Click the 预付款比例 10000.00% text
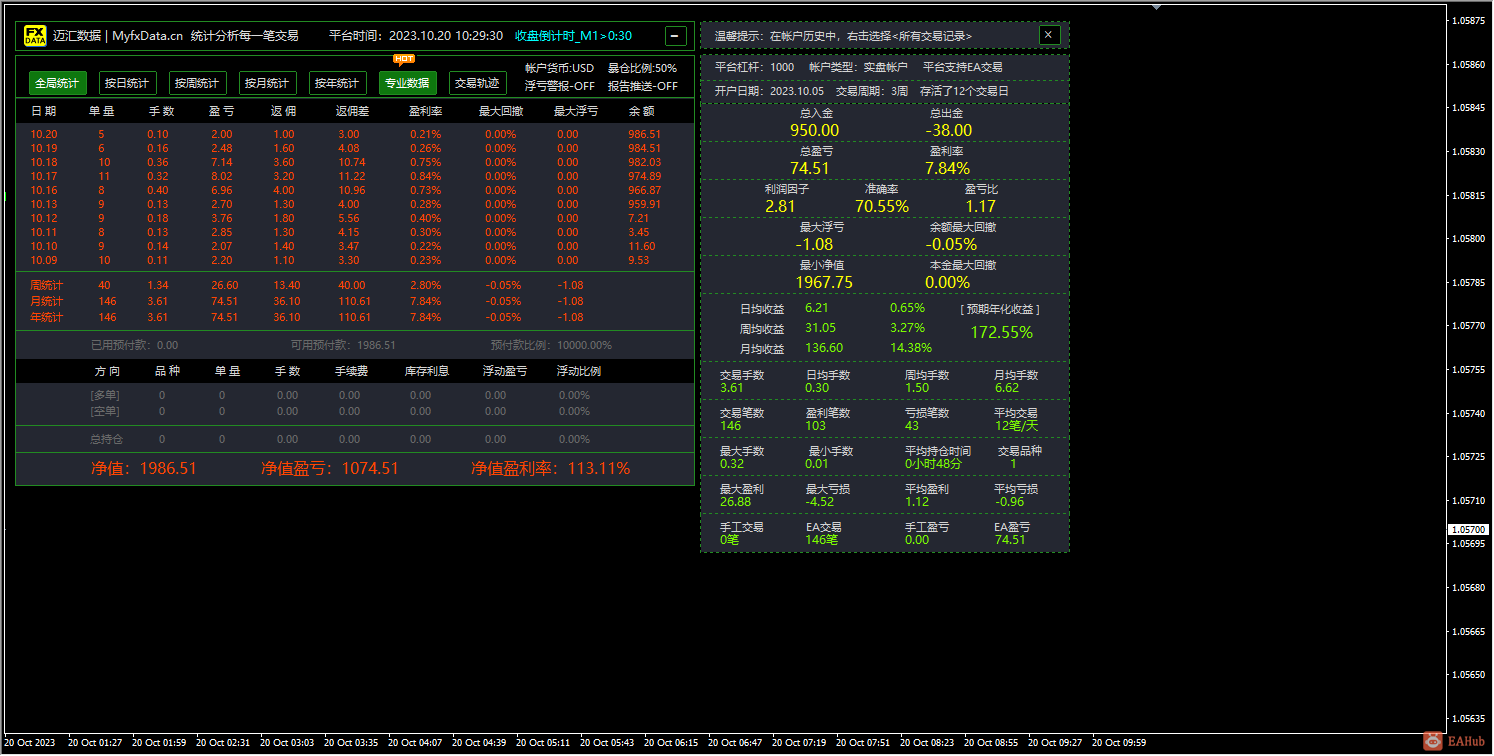The height and width of the screenshot is (756, 1494). point(551,345)
